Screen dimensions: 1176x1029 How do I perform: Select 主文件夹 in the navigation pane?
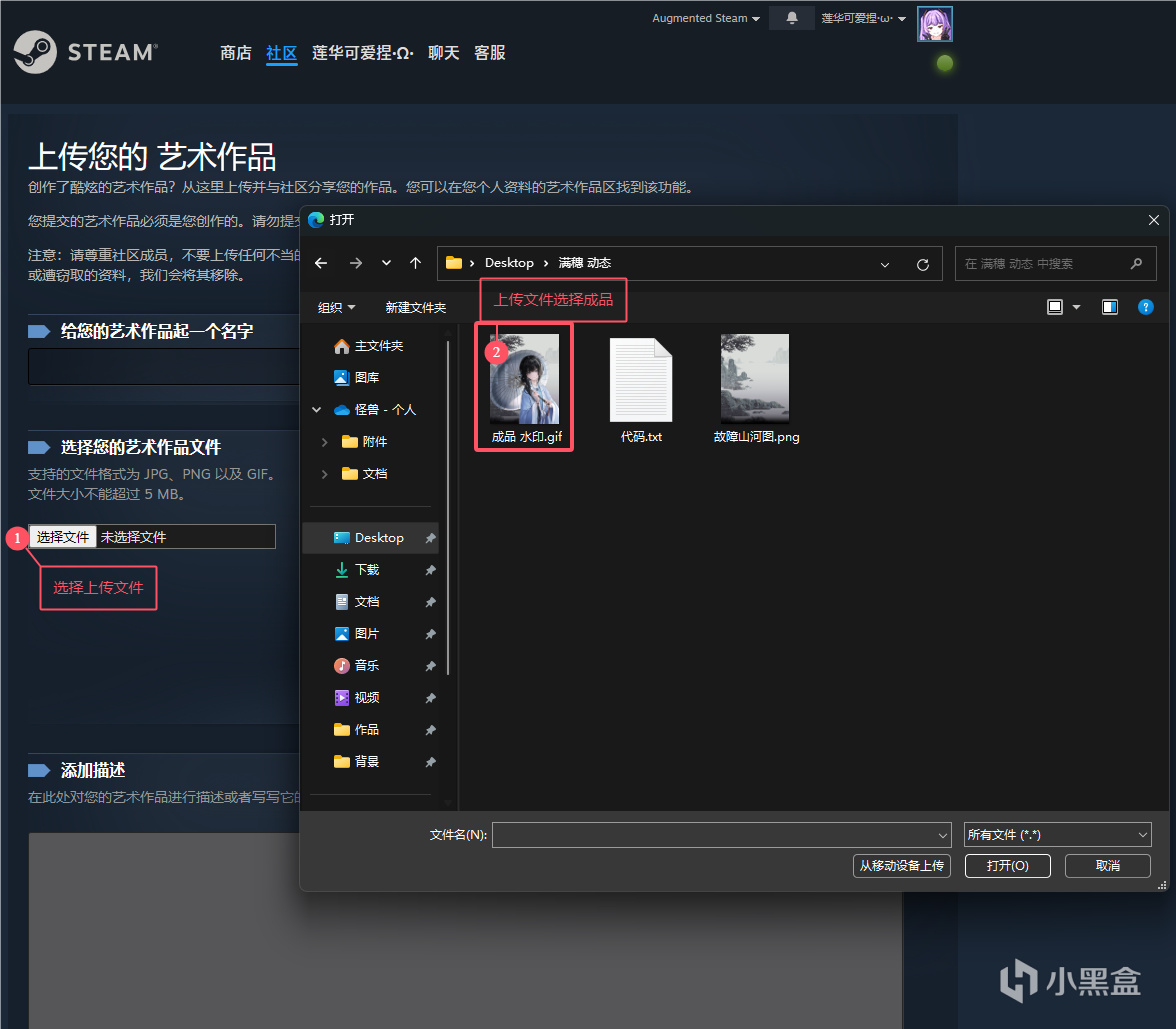click(369, 346)
